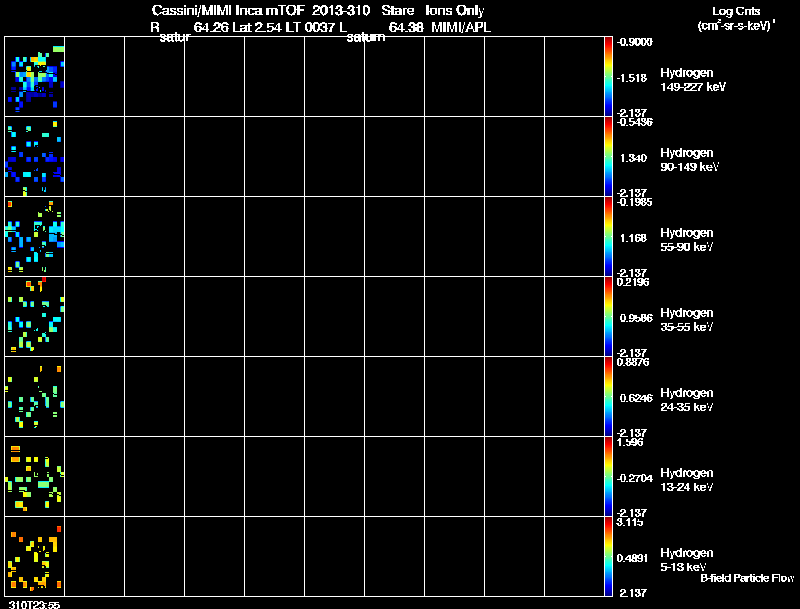
Task: Click the 0.4891 scale value
Action: 633,558
